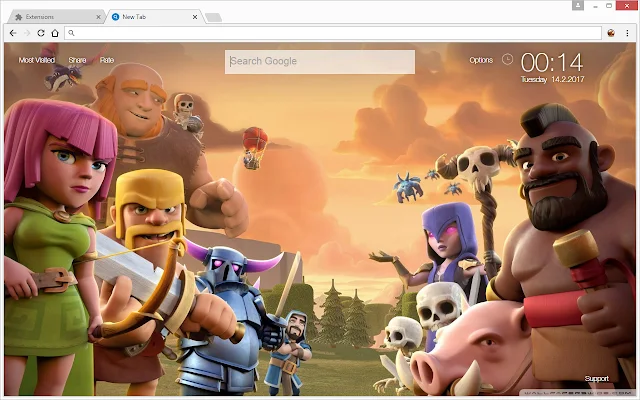Click the clock icon next to Options

pyautogui.click(x=507, y=60)
